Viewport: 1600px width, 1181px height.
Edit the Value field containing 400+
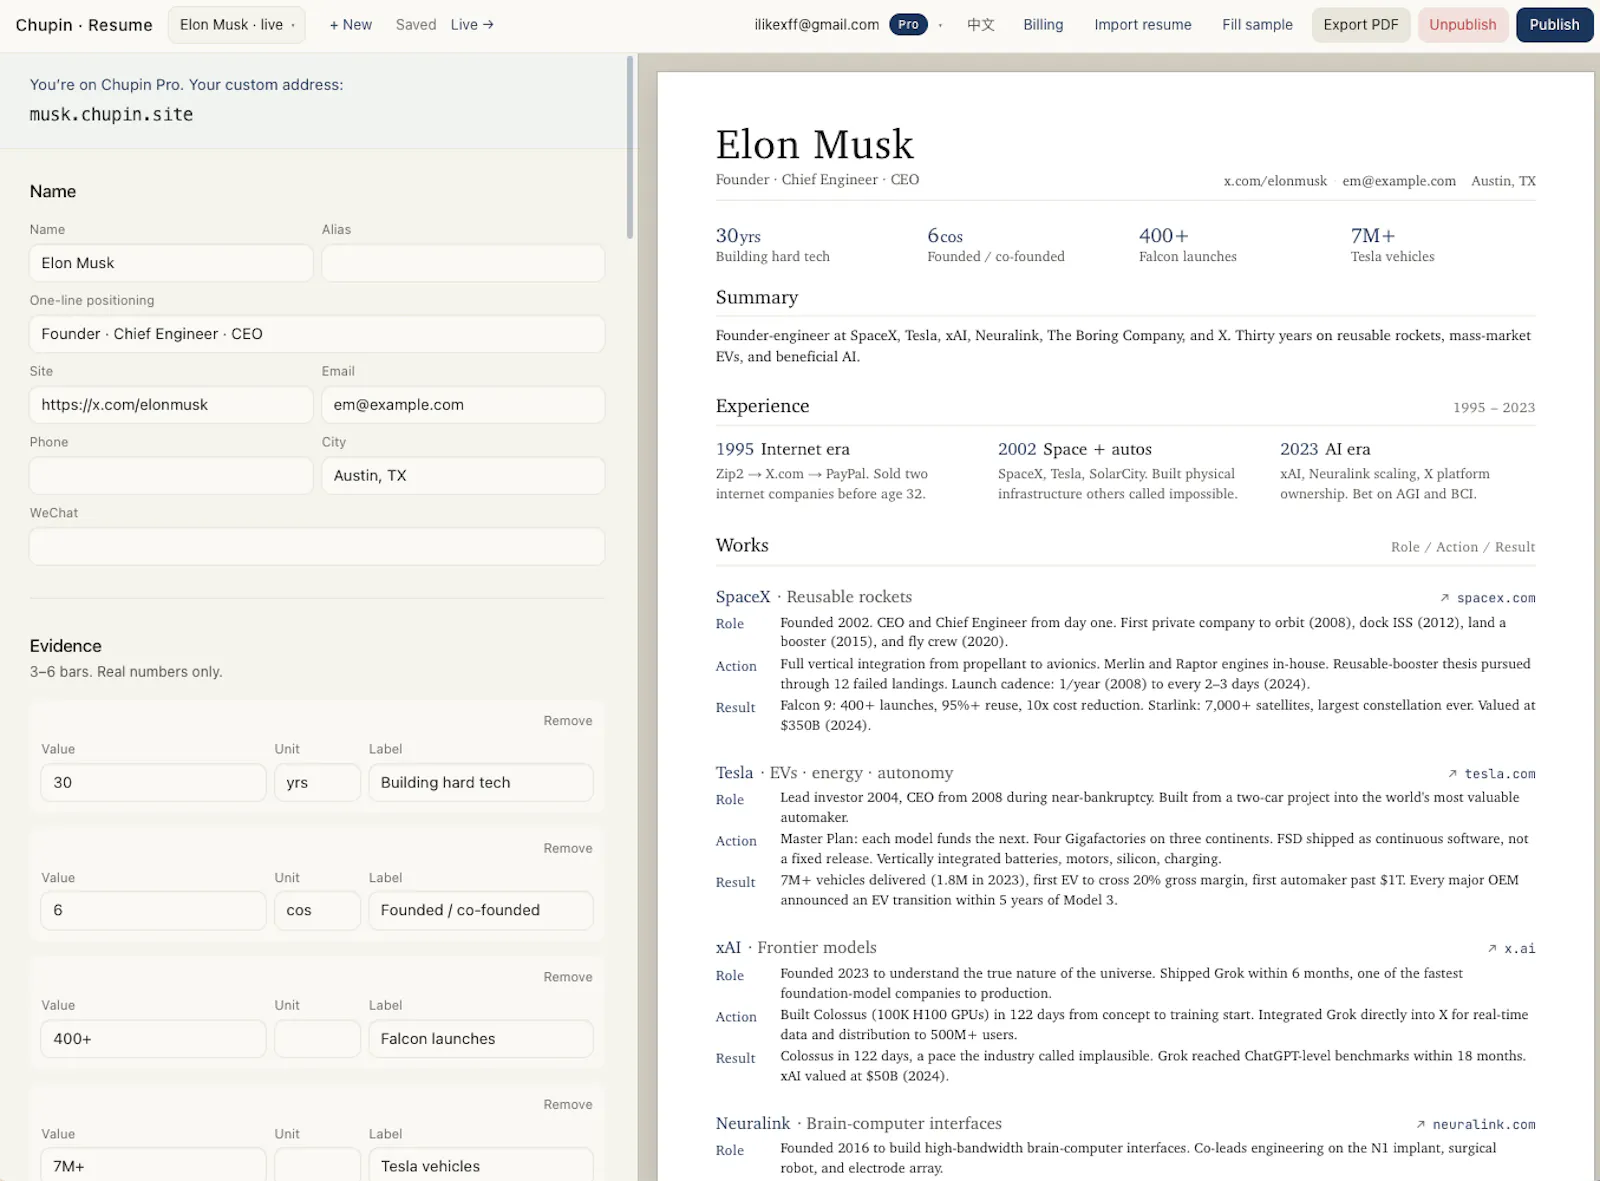[x=154, y=1039]
